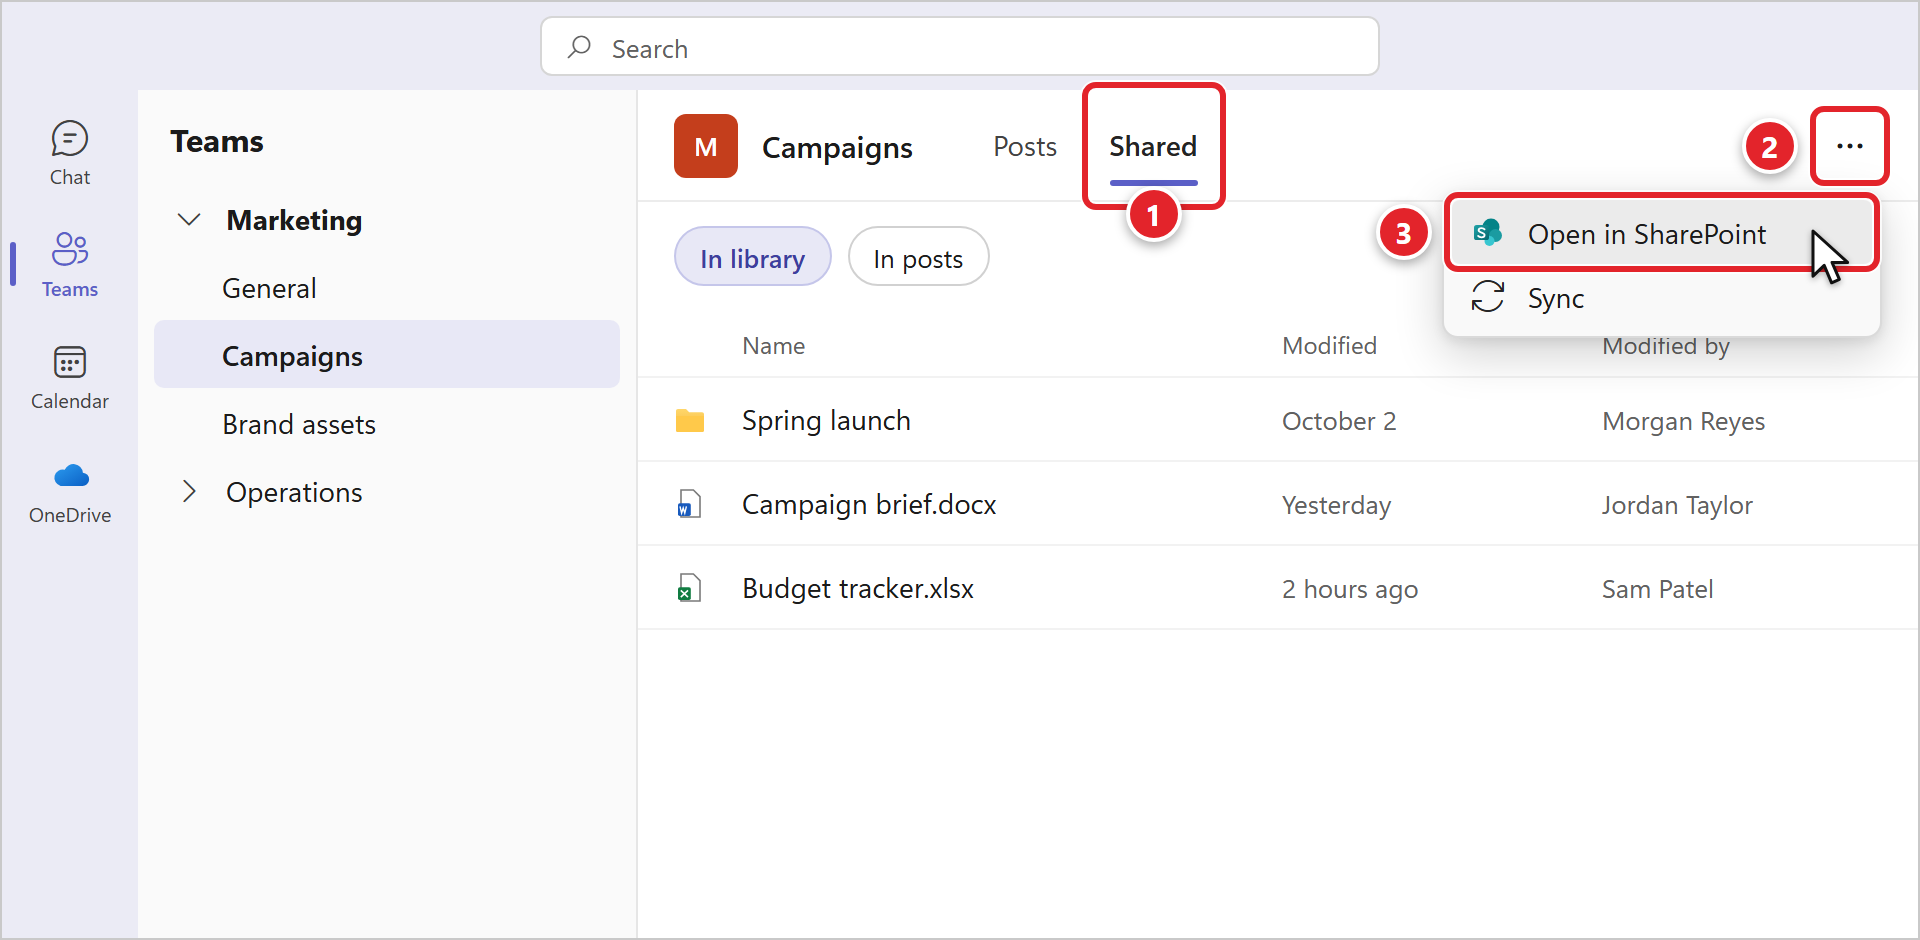Click the Sync arrows icon
Viewport: 1920px width, 940px height.
point(1488,297)
